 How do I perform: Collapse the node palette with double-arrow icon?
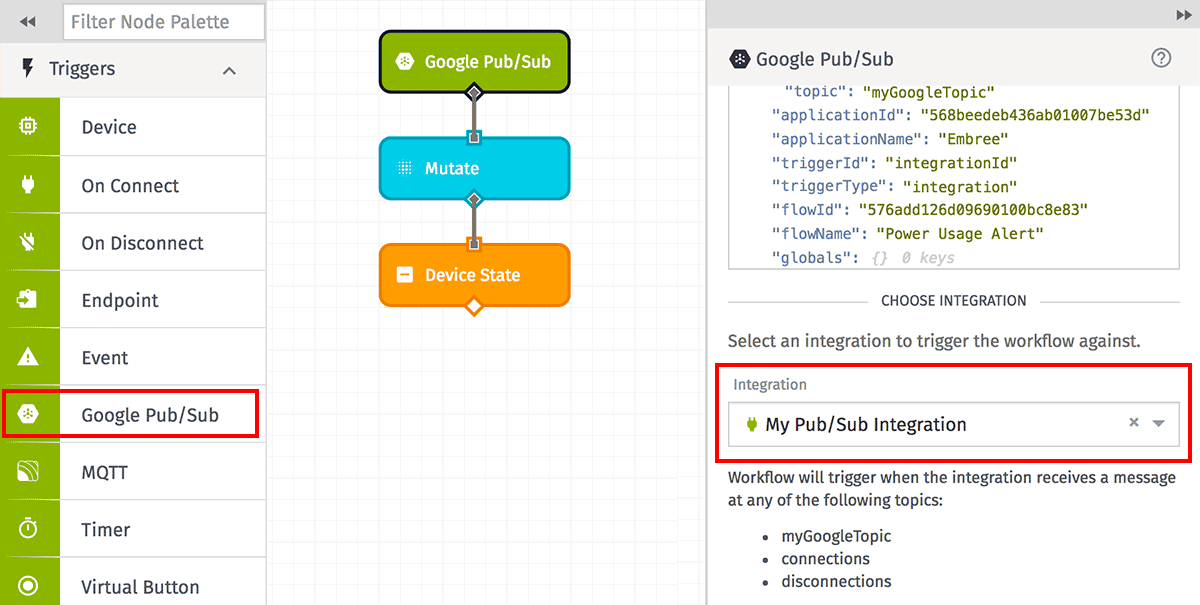click(x=28, y=21)
